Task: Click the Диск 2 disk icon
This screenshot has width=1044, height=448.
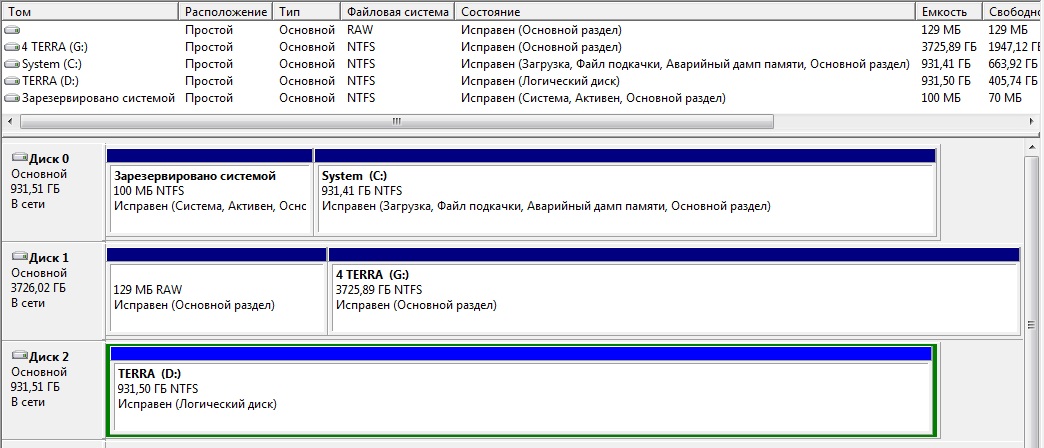Action: [x=21, y=355]
